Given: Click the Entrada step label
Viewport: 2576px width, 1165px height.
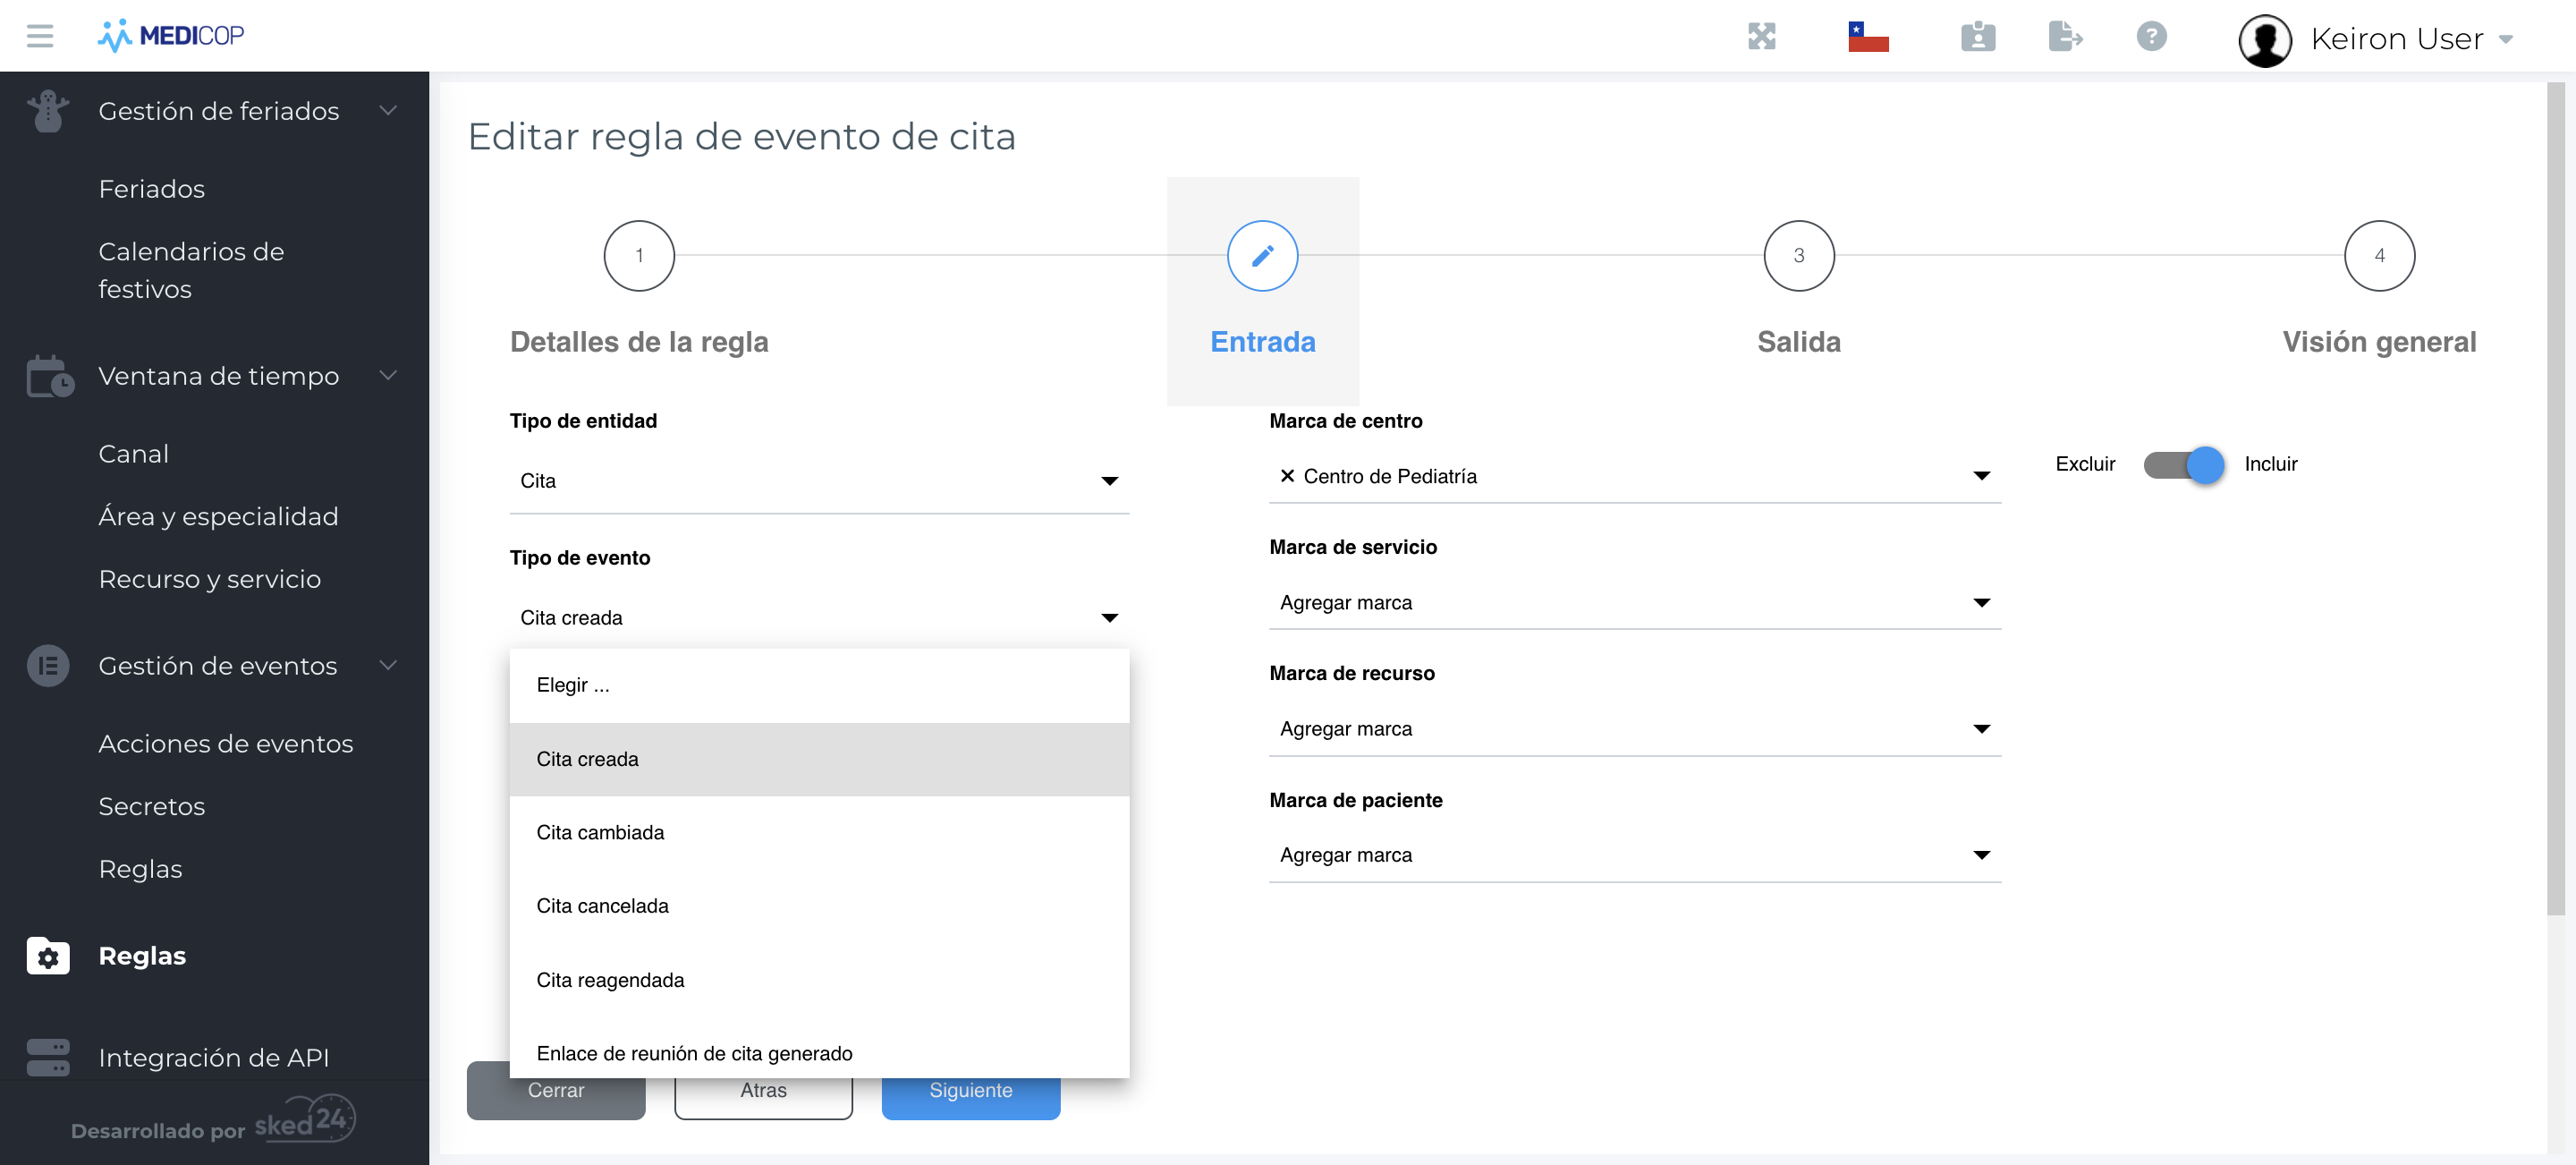Looking at the screenshot, I should pos(1262,342).
